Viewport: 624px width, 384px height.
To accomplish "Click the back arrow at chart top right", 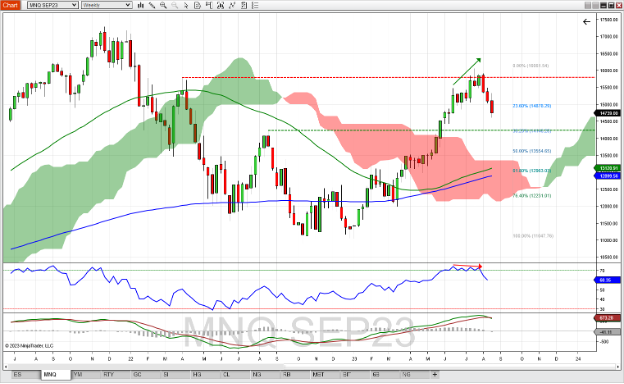I will click(x=587, y=22).
